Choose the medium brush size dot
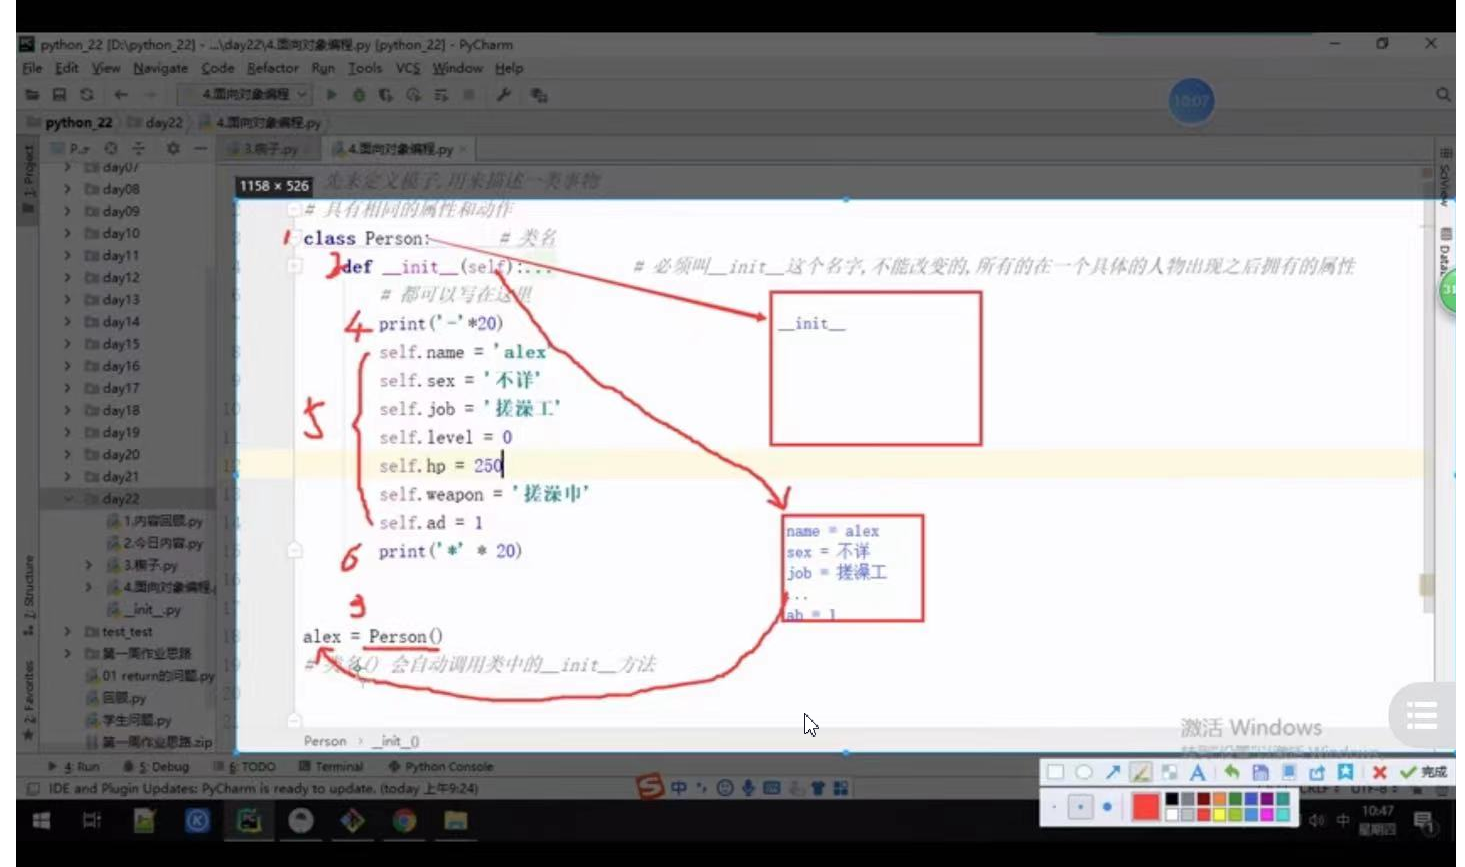Screen dimensions: 1465x867 (1081, 807)
